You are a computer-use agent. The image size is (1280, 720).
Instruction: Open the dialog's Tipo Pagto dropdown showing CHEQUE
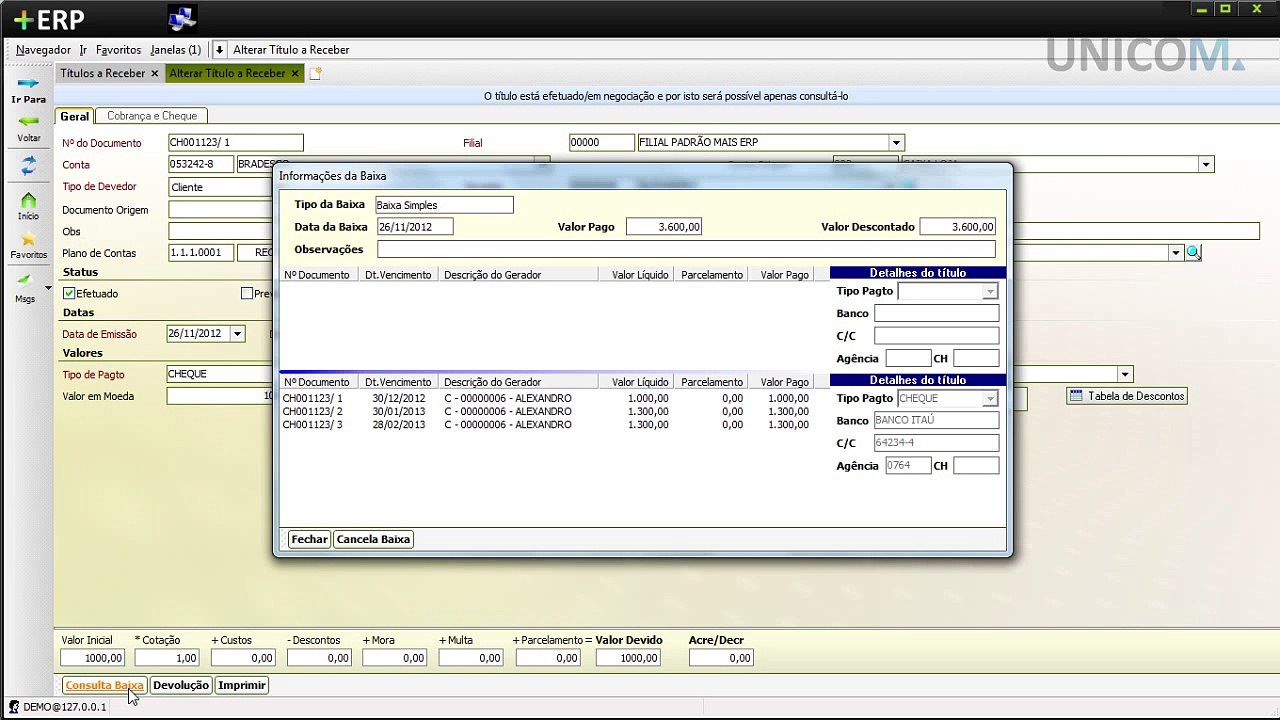(990, 399)
